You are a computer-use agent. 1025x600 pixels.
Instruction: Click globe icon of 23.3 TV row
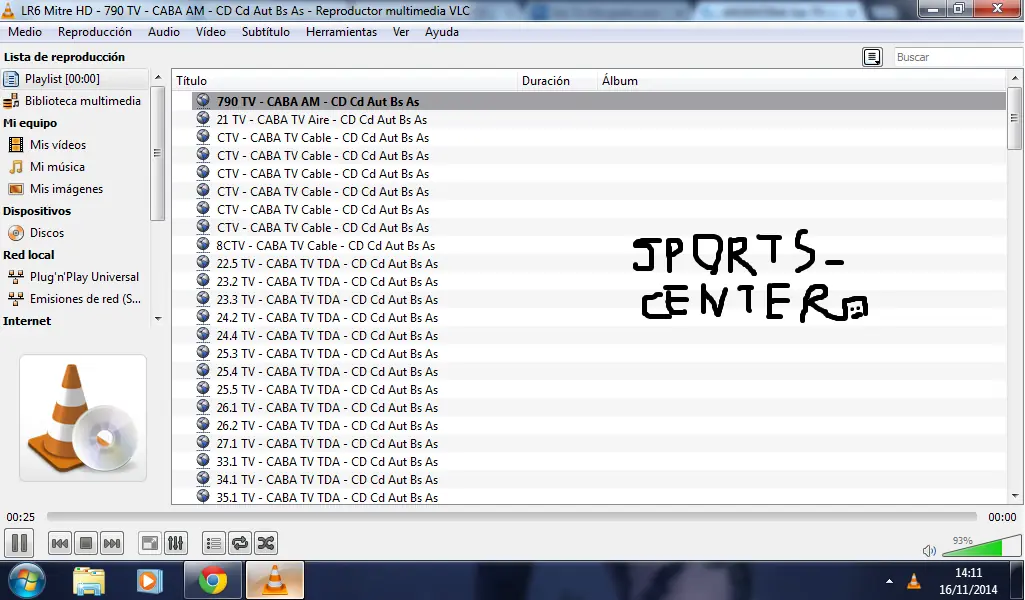point(203,299)
